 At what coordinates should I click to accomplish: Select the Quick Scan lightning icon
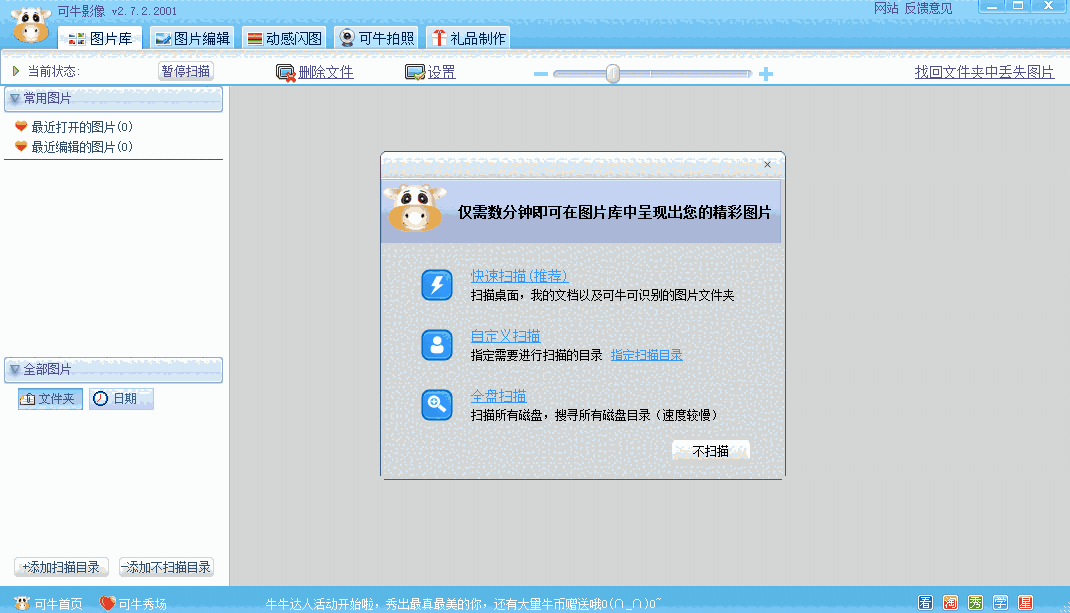[436, 285]
